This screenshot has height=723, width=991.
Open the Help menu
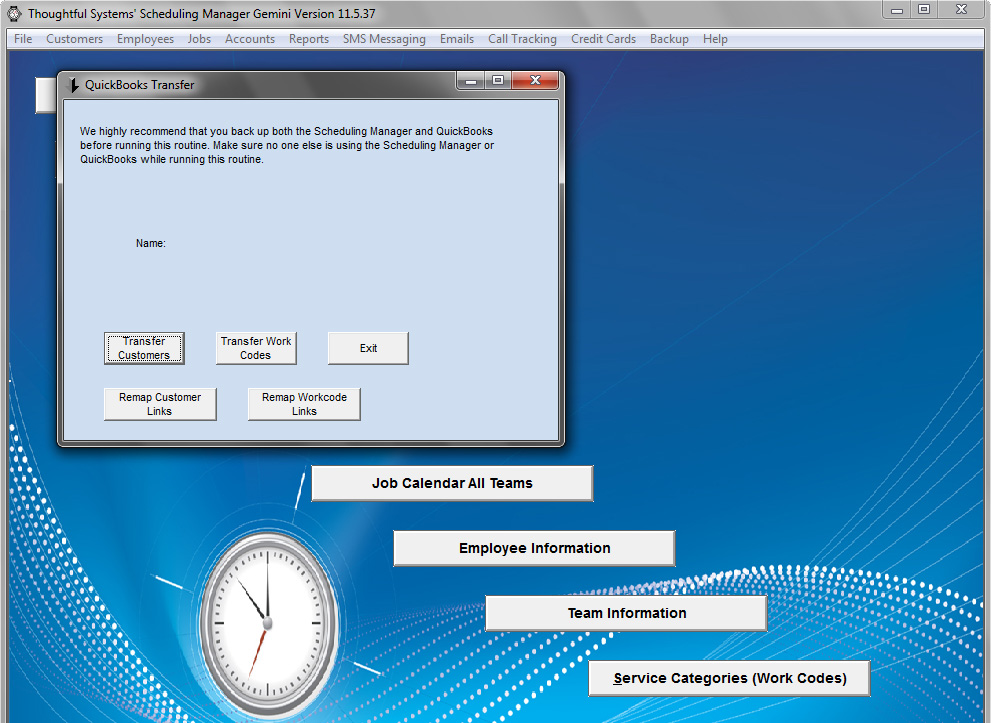(715, 39)
